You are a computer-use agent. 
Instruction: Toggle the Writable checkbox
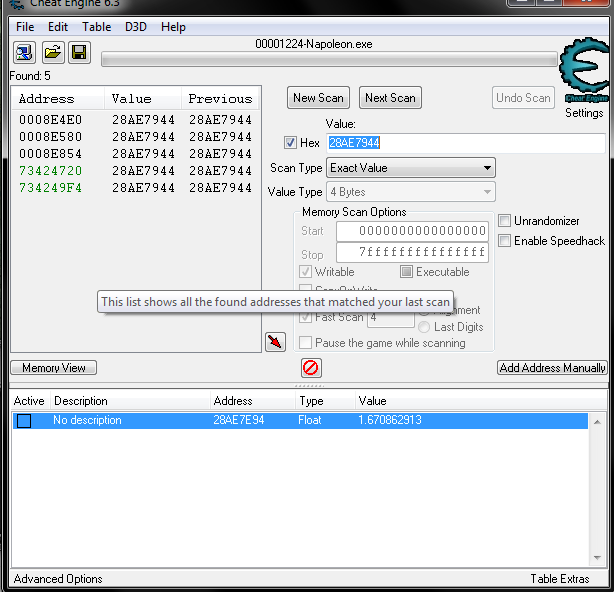(x=305, y=272)
